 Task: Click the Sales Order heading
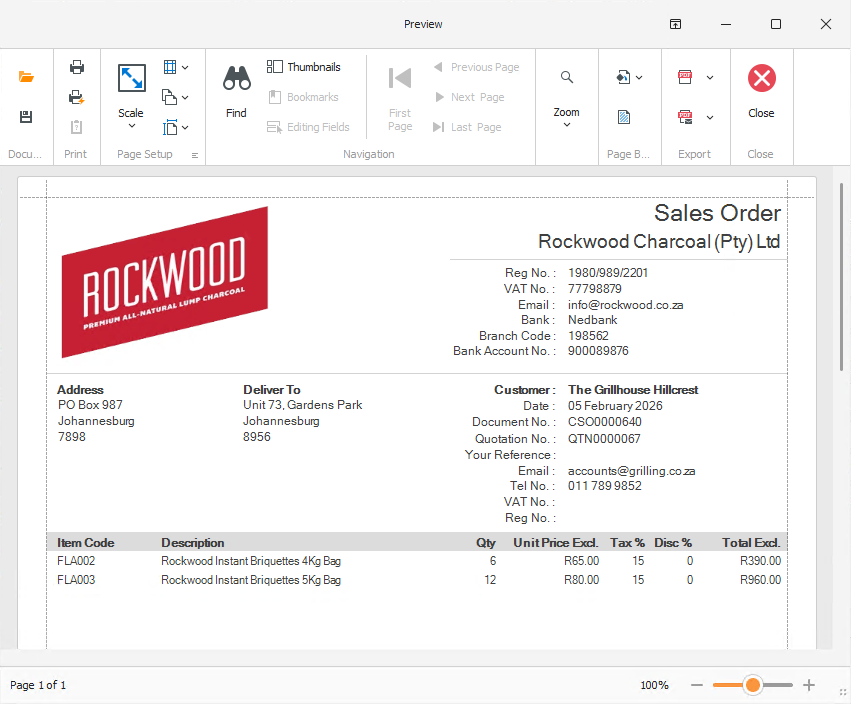(x=717, y=213)
